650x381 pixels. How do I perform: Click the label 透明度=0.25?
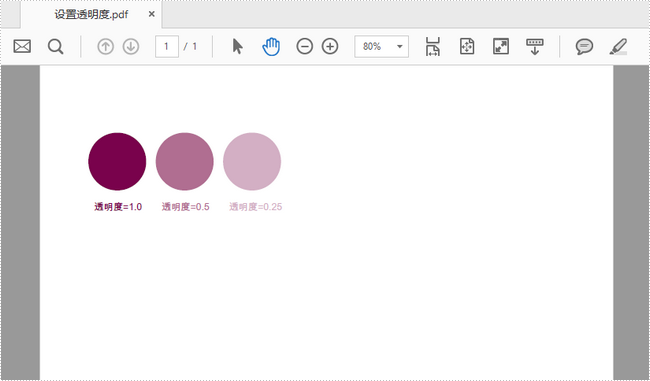(x=255, y=206)
